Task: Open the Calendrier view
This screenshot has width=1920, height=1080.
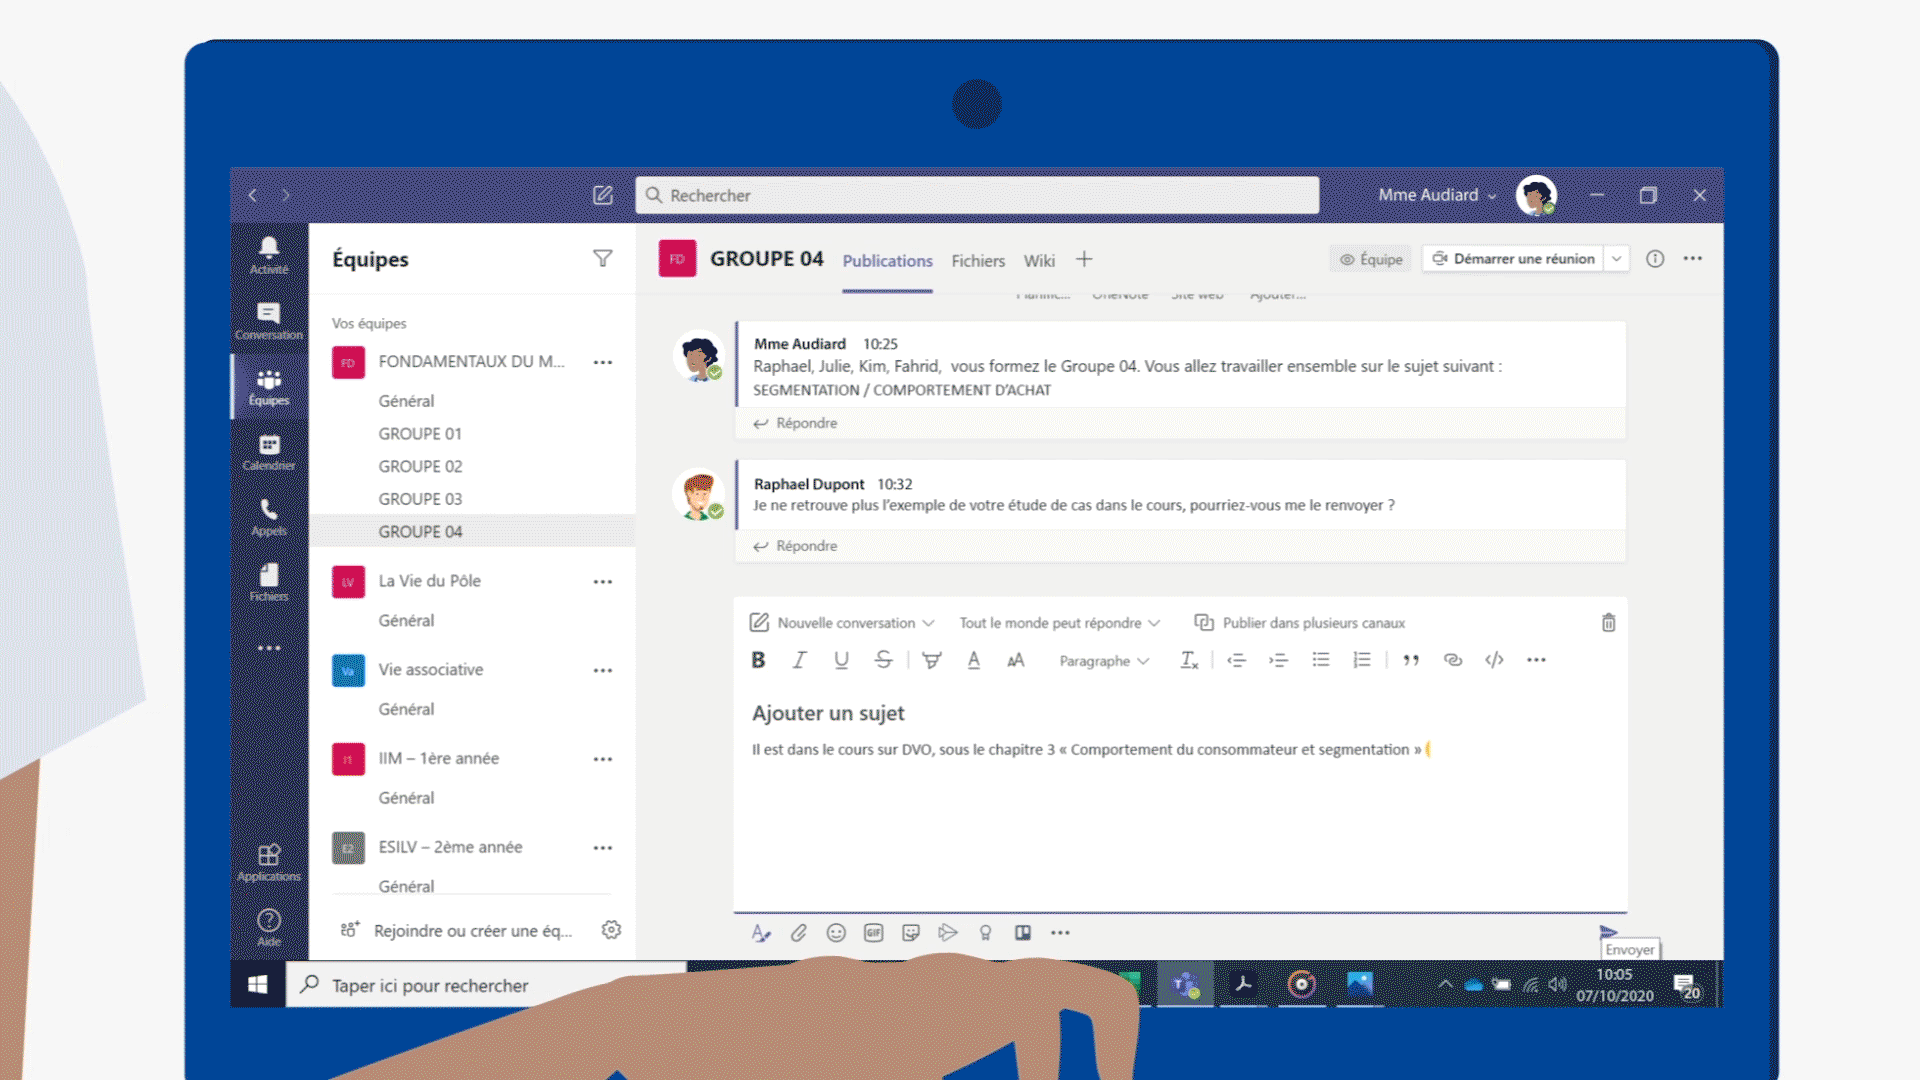Action: pos(269,451)
